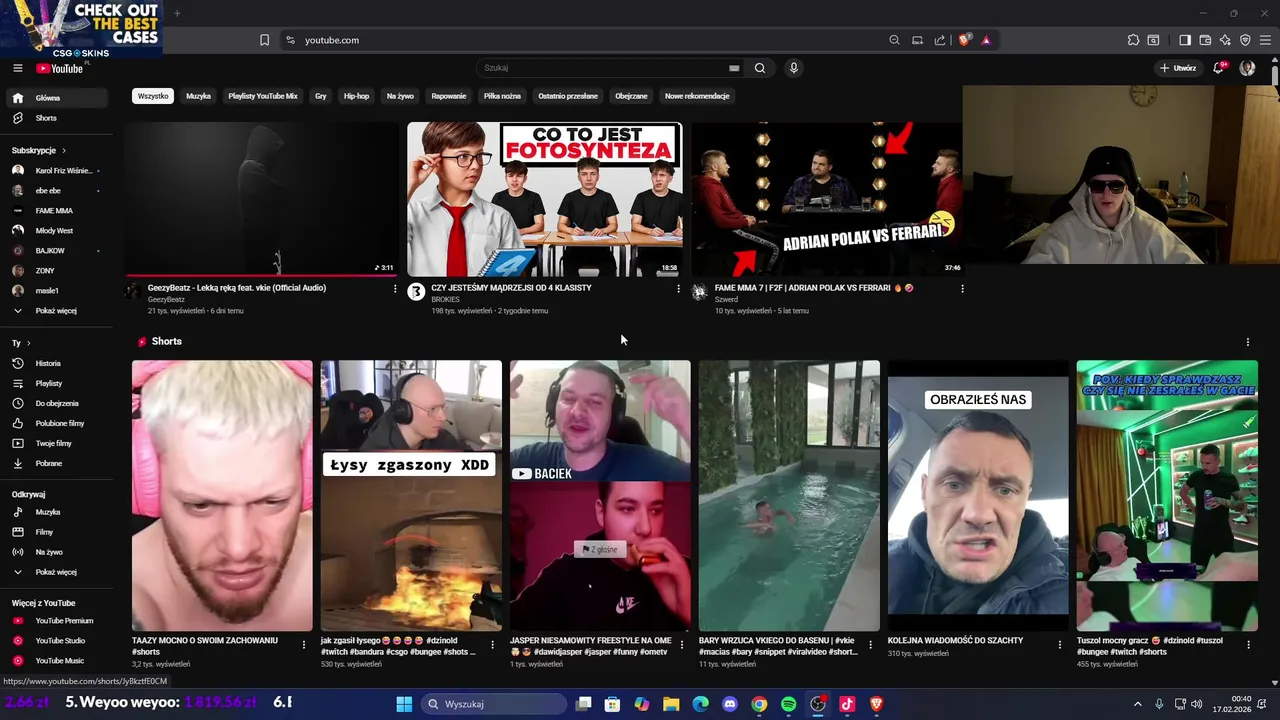
Task: Open Shorts shelf more options menu
Action: coord(1247,342)
